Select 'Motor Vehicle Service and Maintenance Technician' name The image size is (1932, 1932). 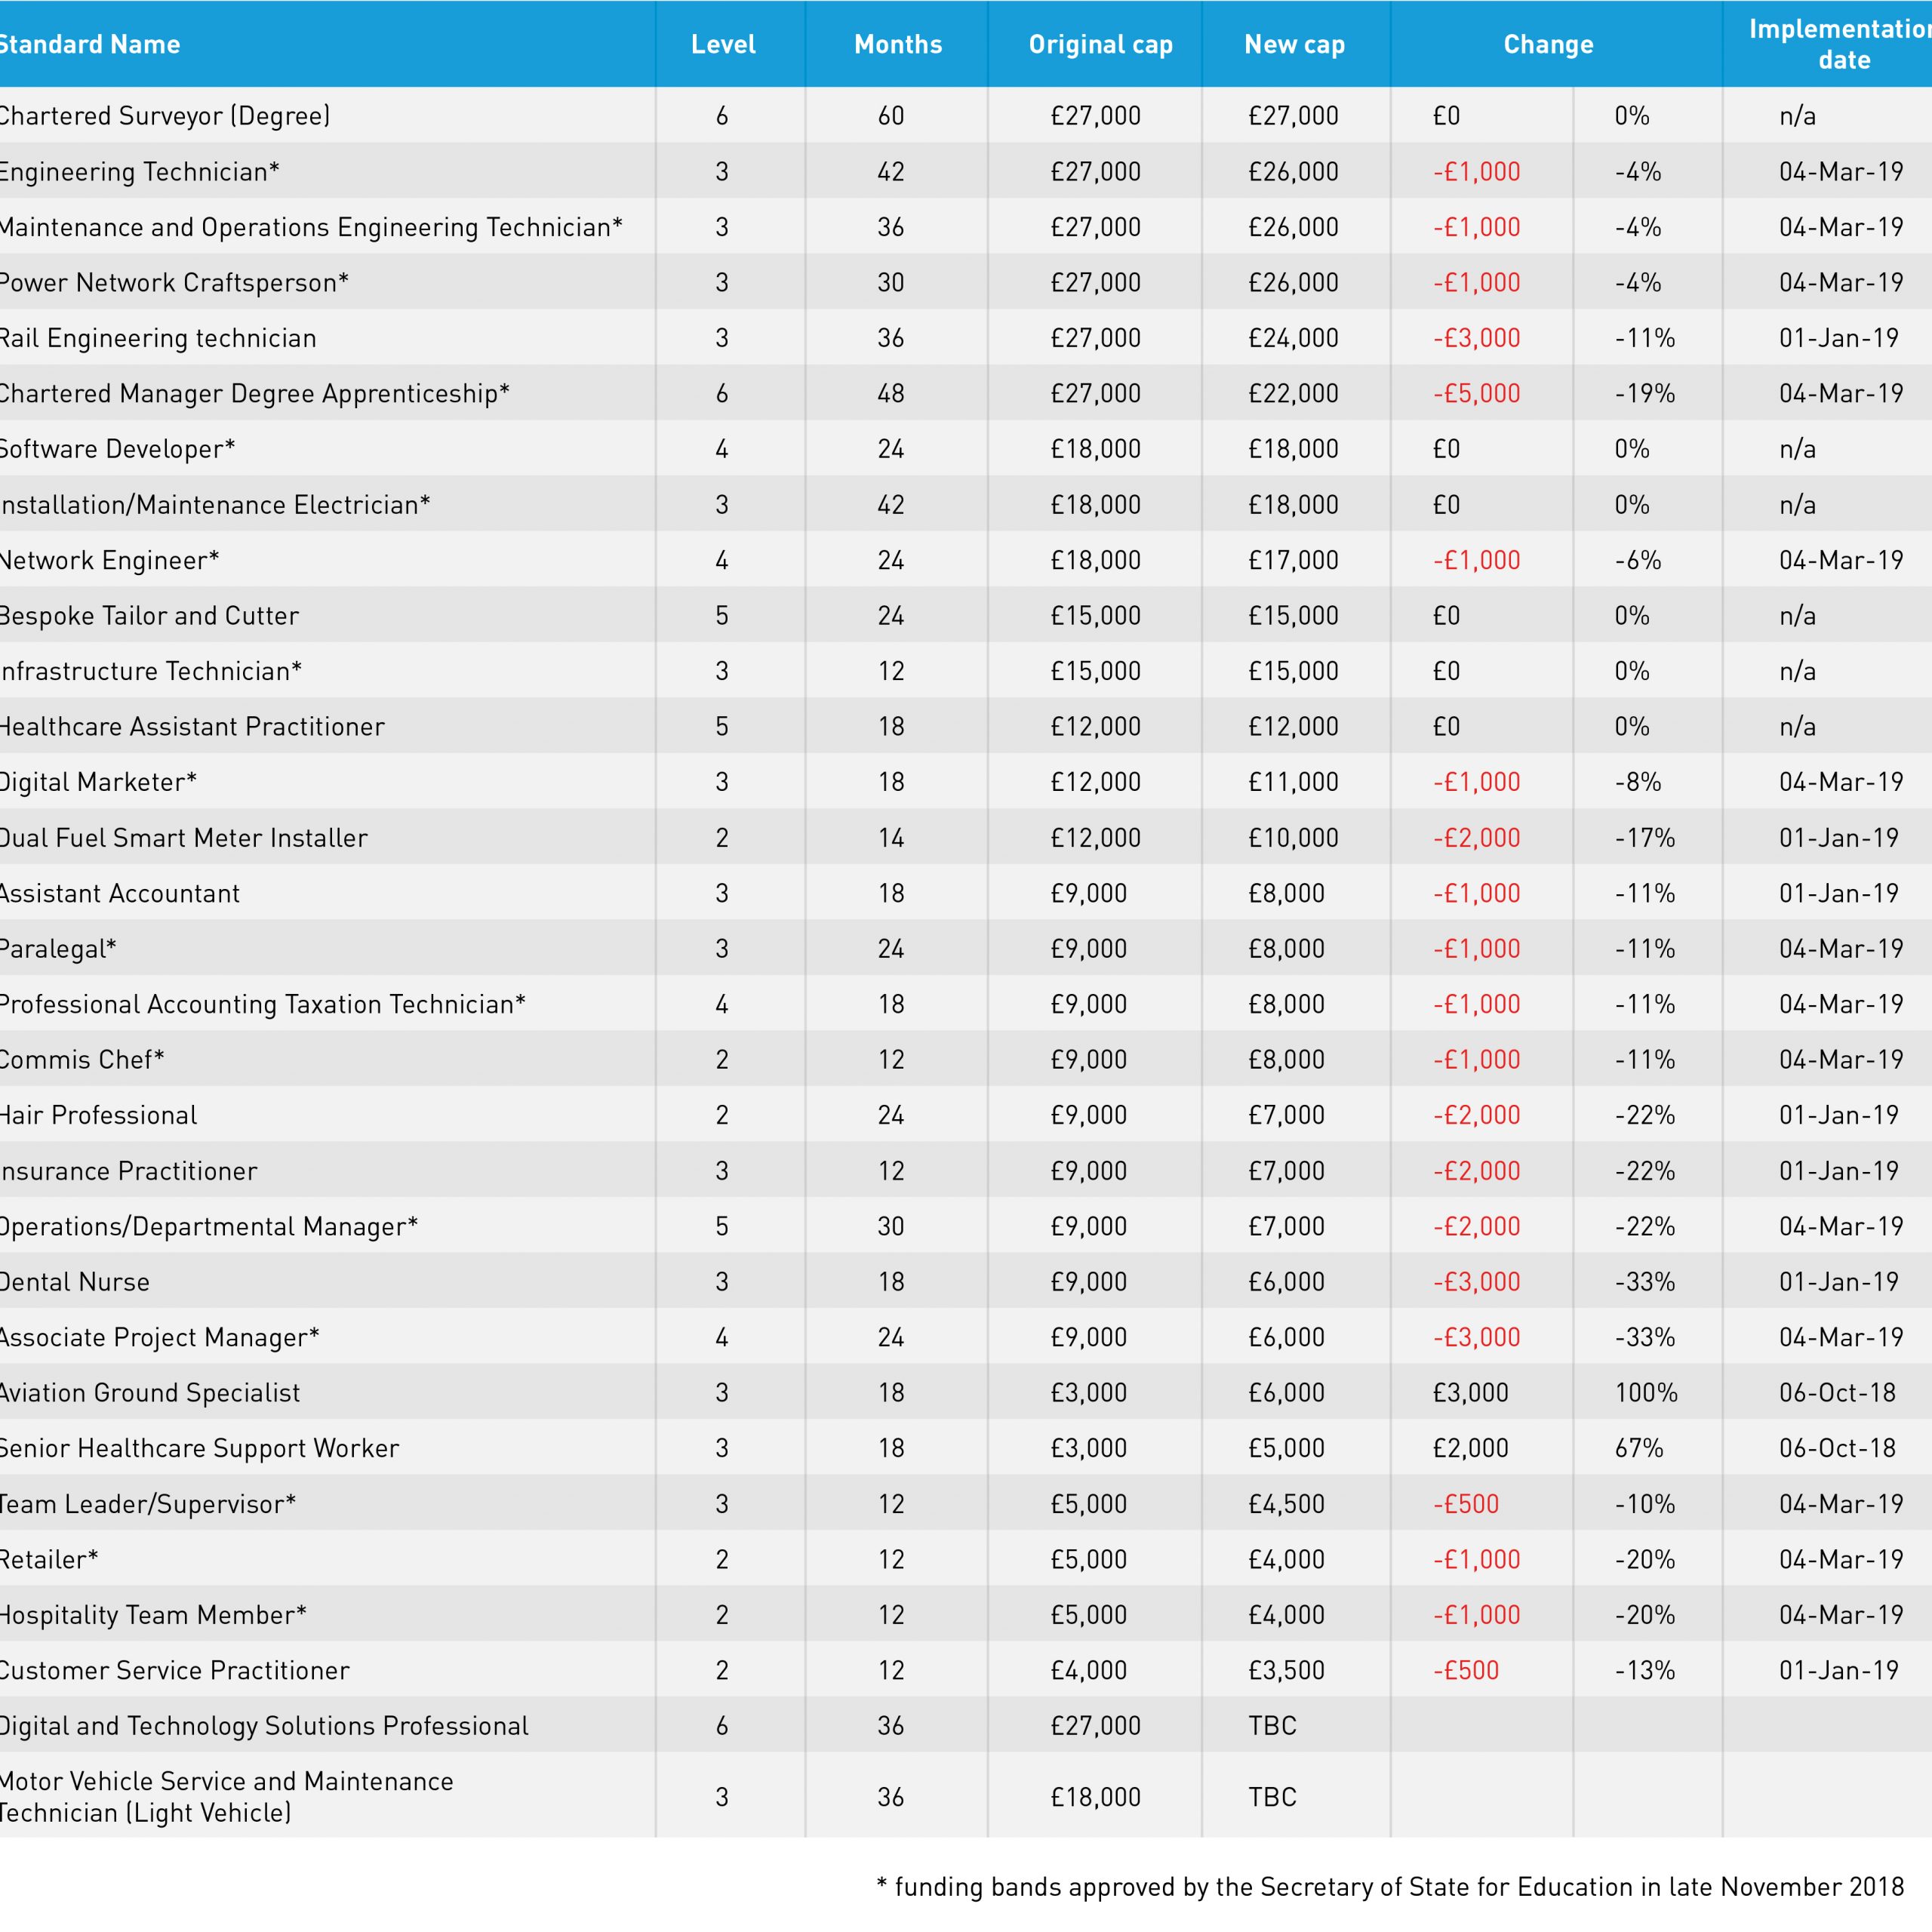(226, 1798)
